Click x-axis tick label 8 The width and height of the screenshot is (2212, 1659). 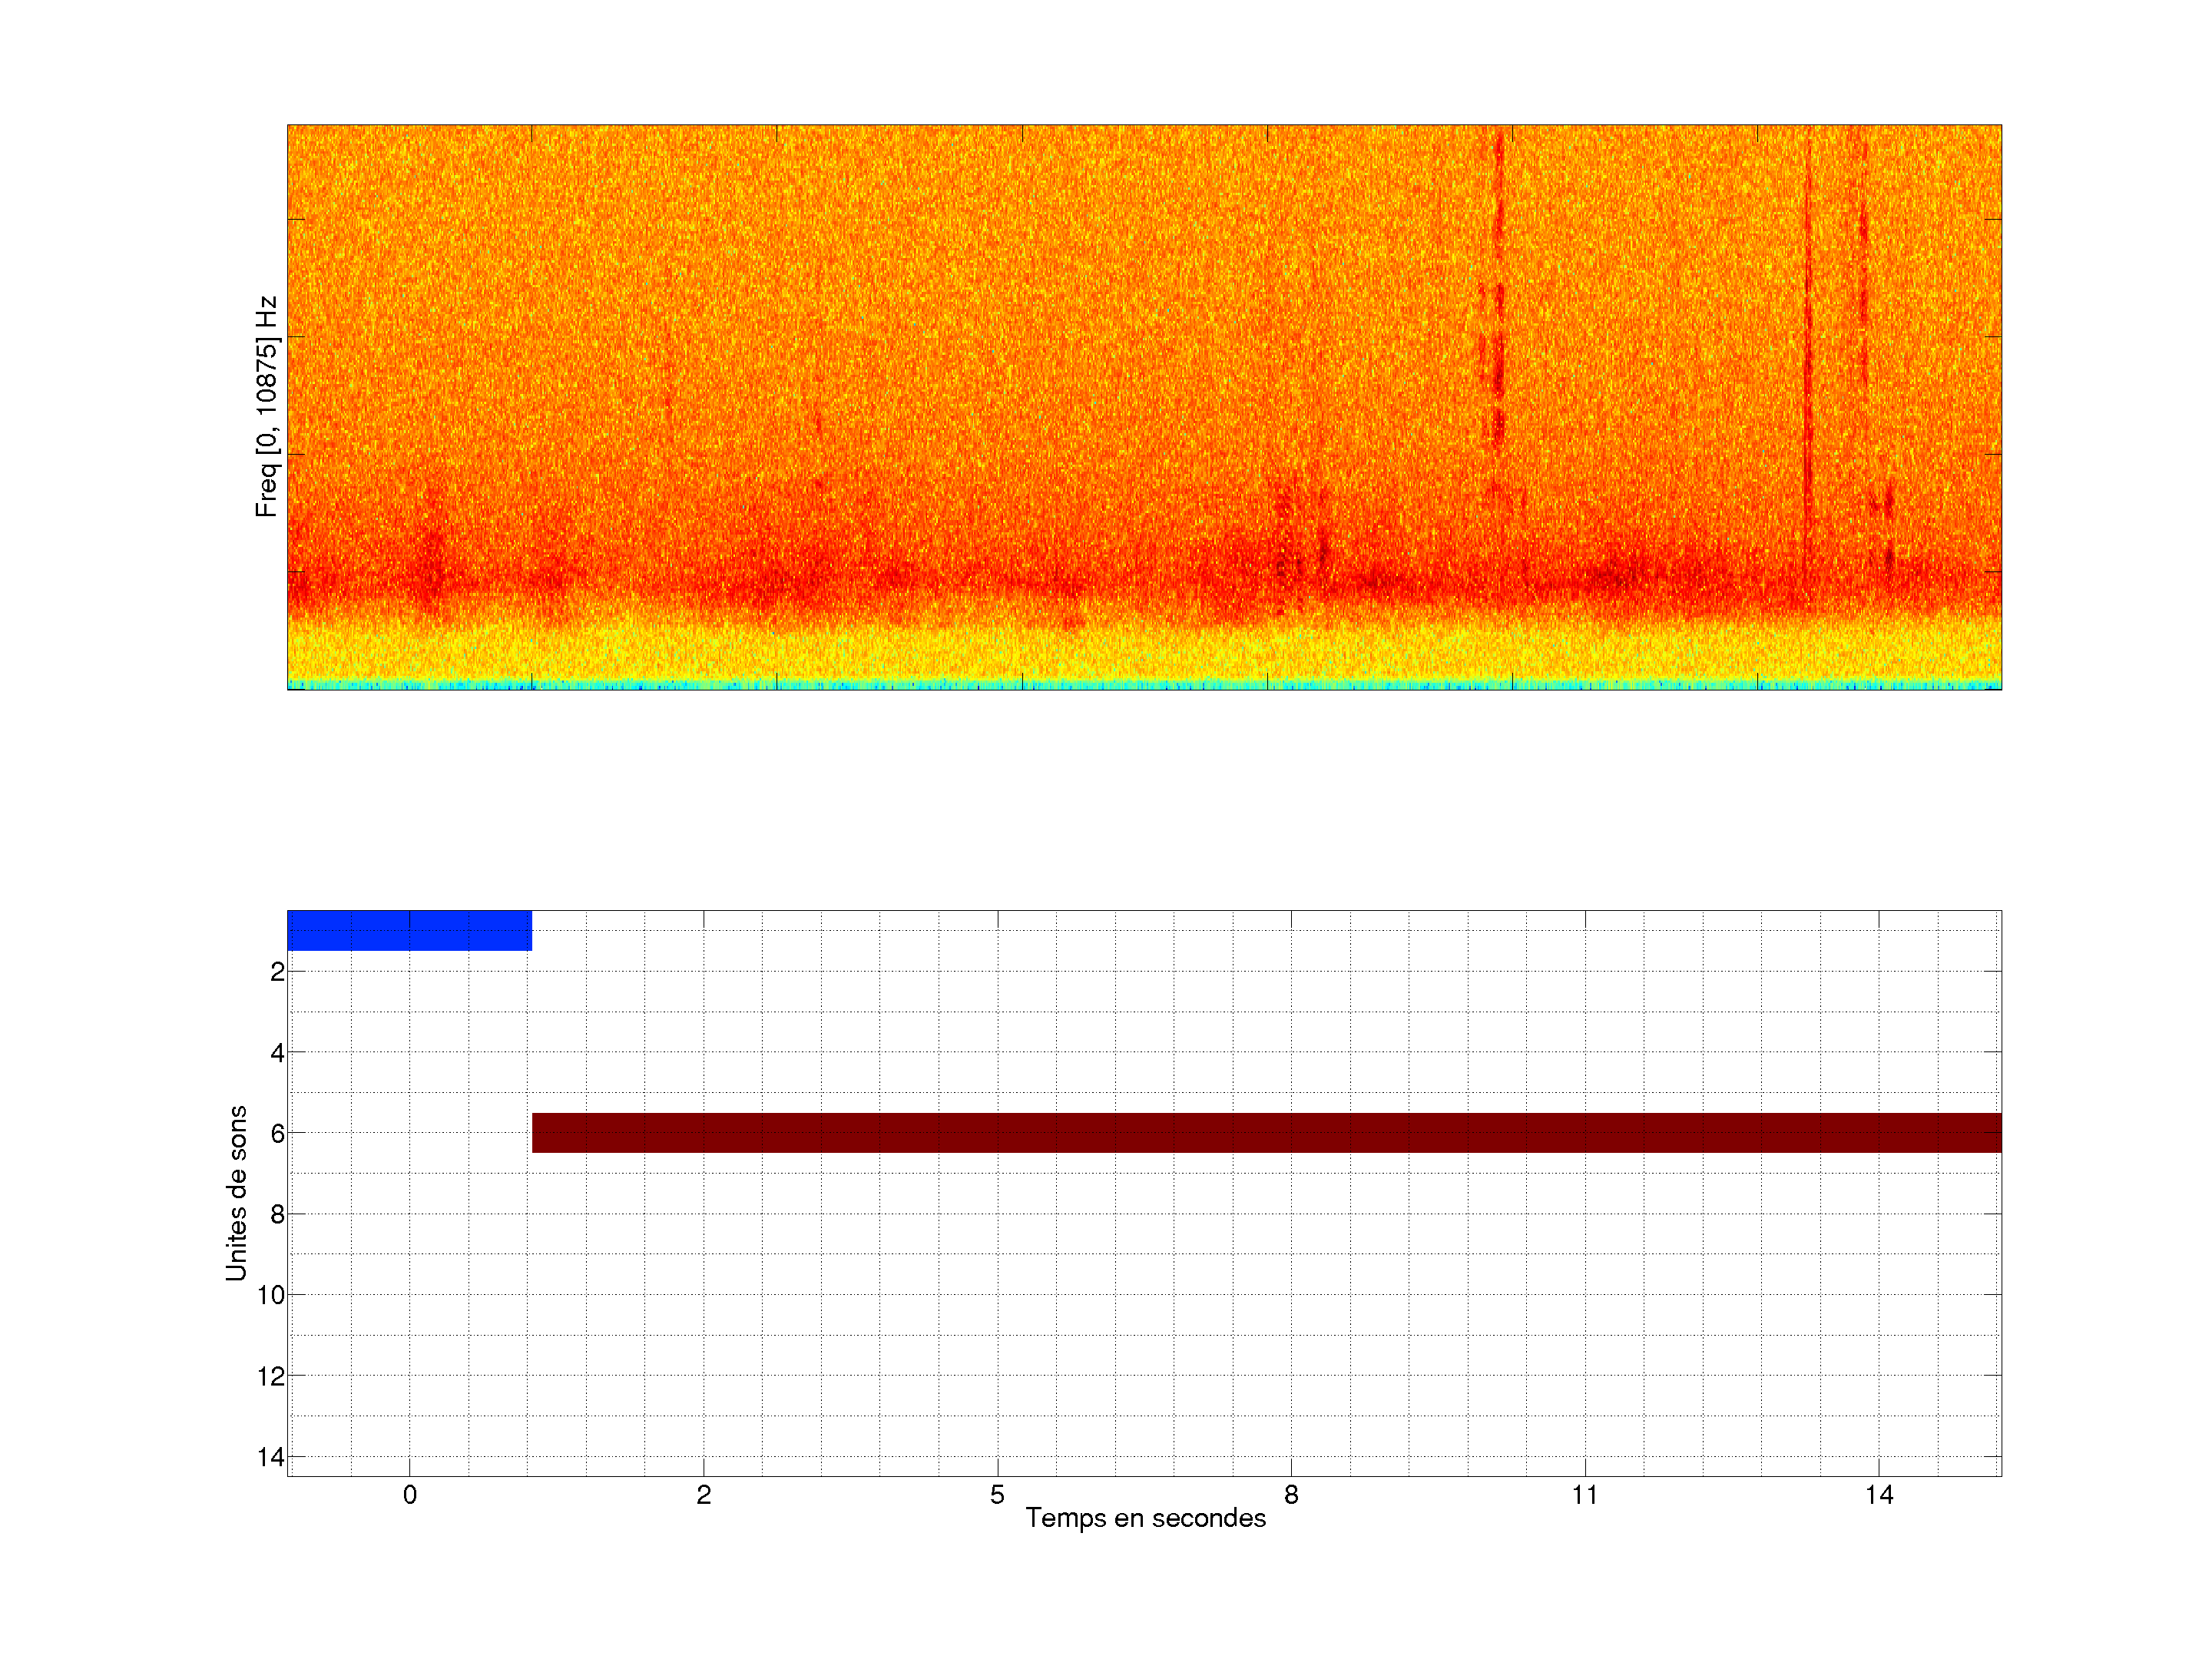1291,1495
